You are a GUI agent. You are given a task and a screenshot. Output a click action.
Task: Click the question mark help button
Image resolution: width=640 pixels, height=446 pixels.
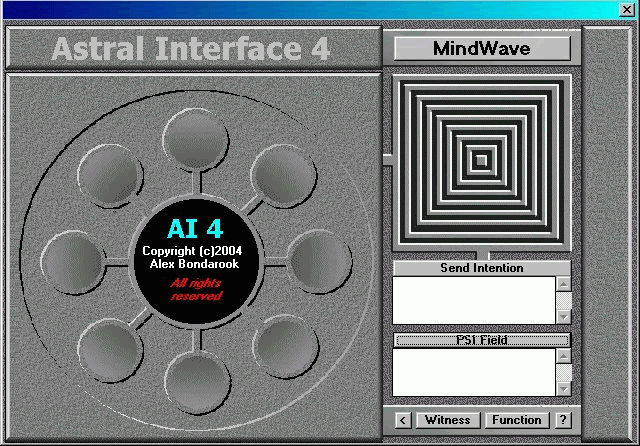click(563, 420)
